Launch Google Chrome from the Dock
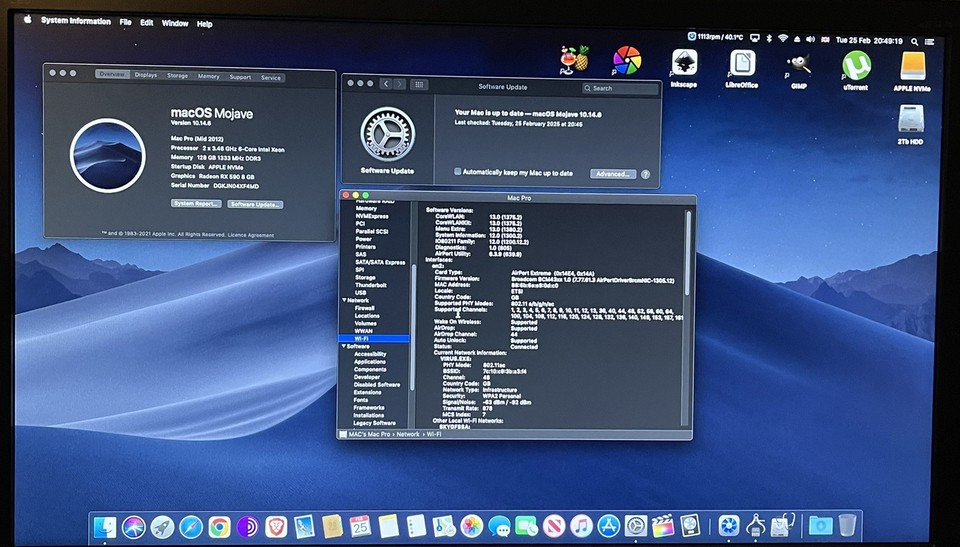 219,527
